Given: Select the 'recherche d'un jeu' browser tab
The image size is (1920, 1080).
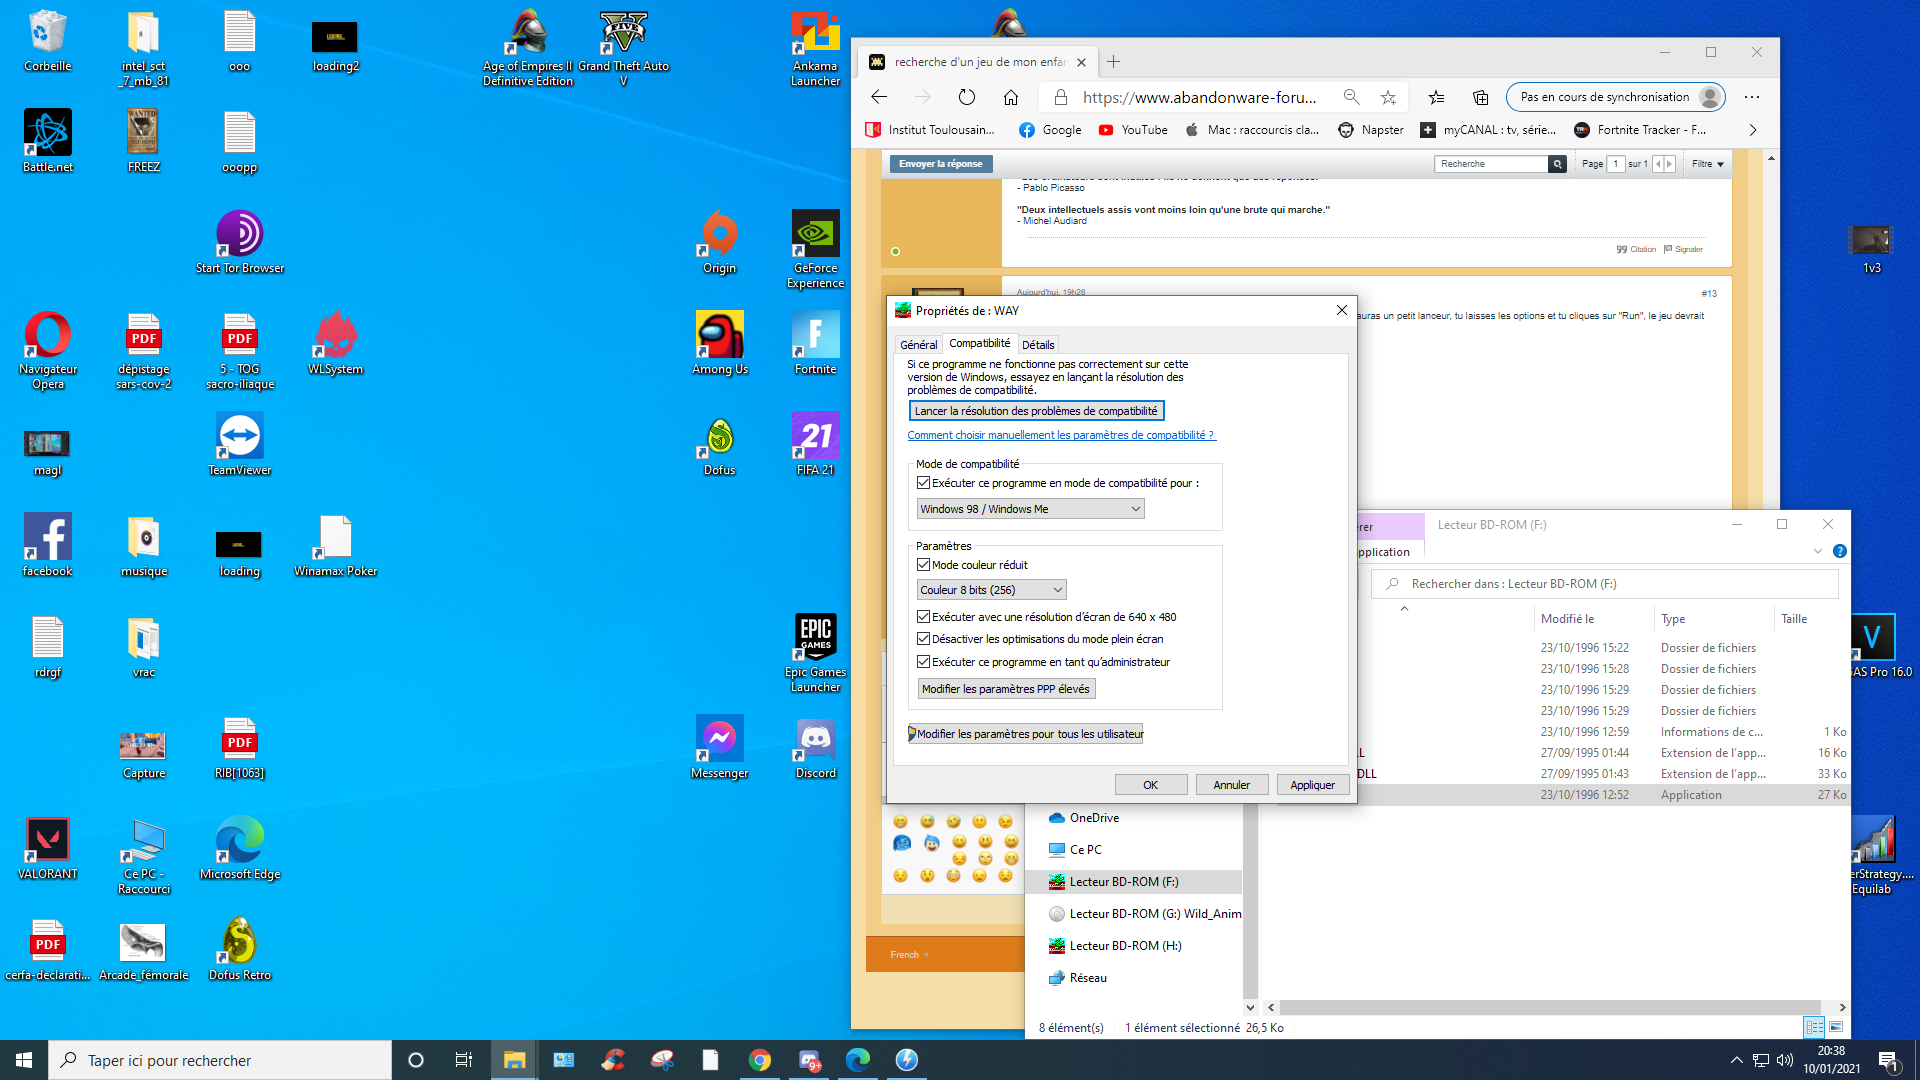Looking at the screenshot, I should click(979, 62).
